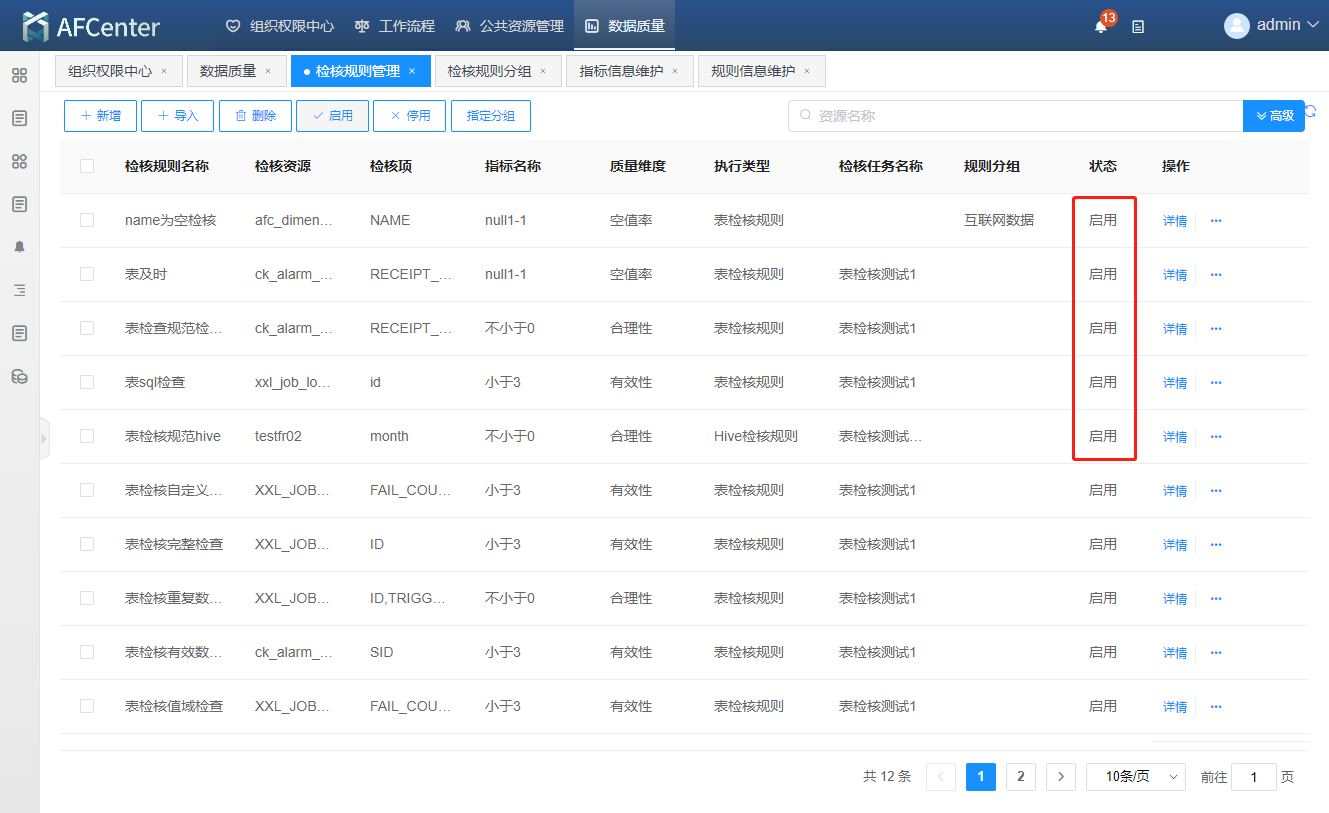Image resolution: width=1329 pixels, height=813 pixels.
Task: Open the more actions ellipsis for 表及时 row
Action: pos(1216,274)
